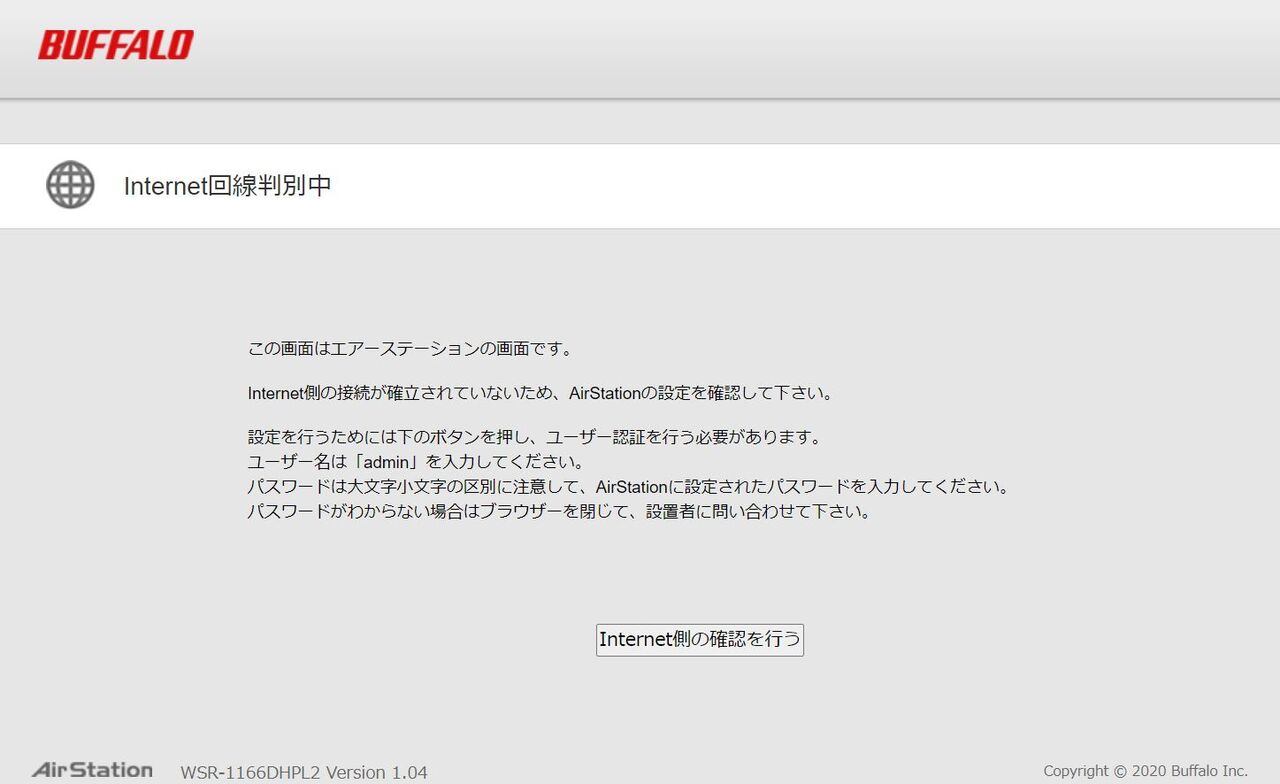Click the BUFFALO logo in the header
This screenshot has height=784, width=1280.
[x=114, y=44]
